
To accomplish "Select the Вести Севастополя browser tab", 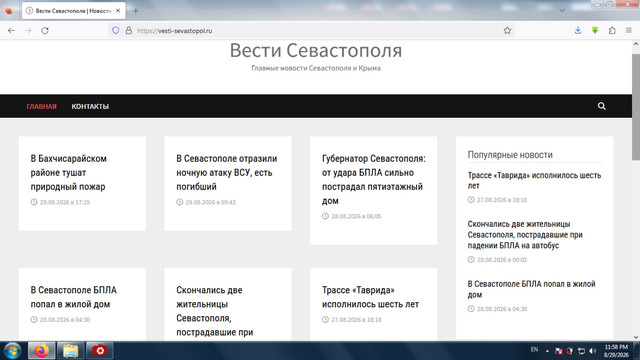I will (73, 11).
